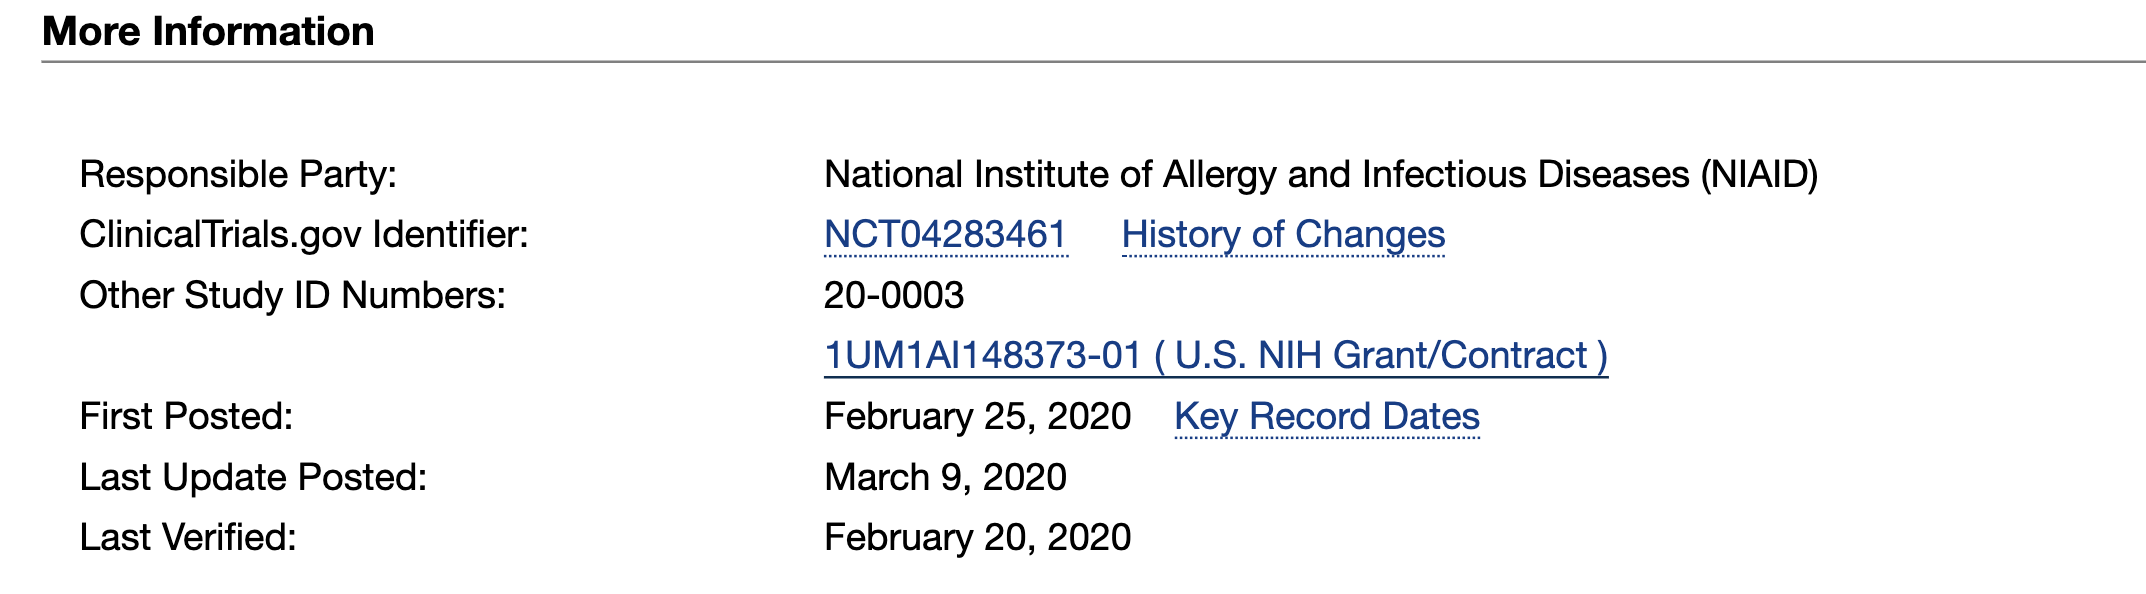Viewport: 2146px width, 594px height.
Task: Follow the 1UM1AI148373-01 grant number link
Action: click(x=982, y=356)
